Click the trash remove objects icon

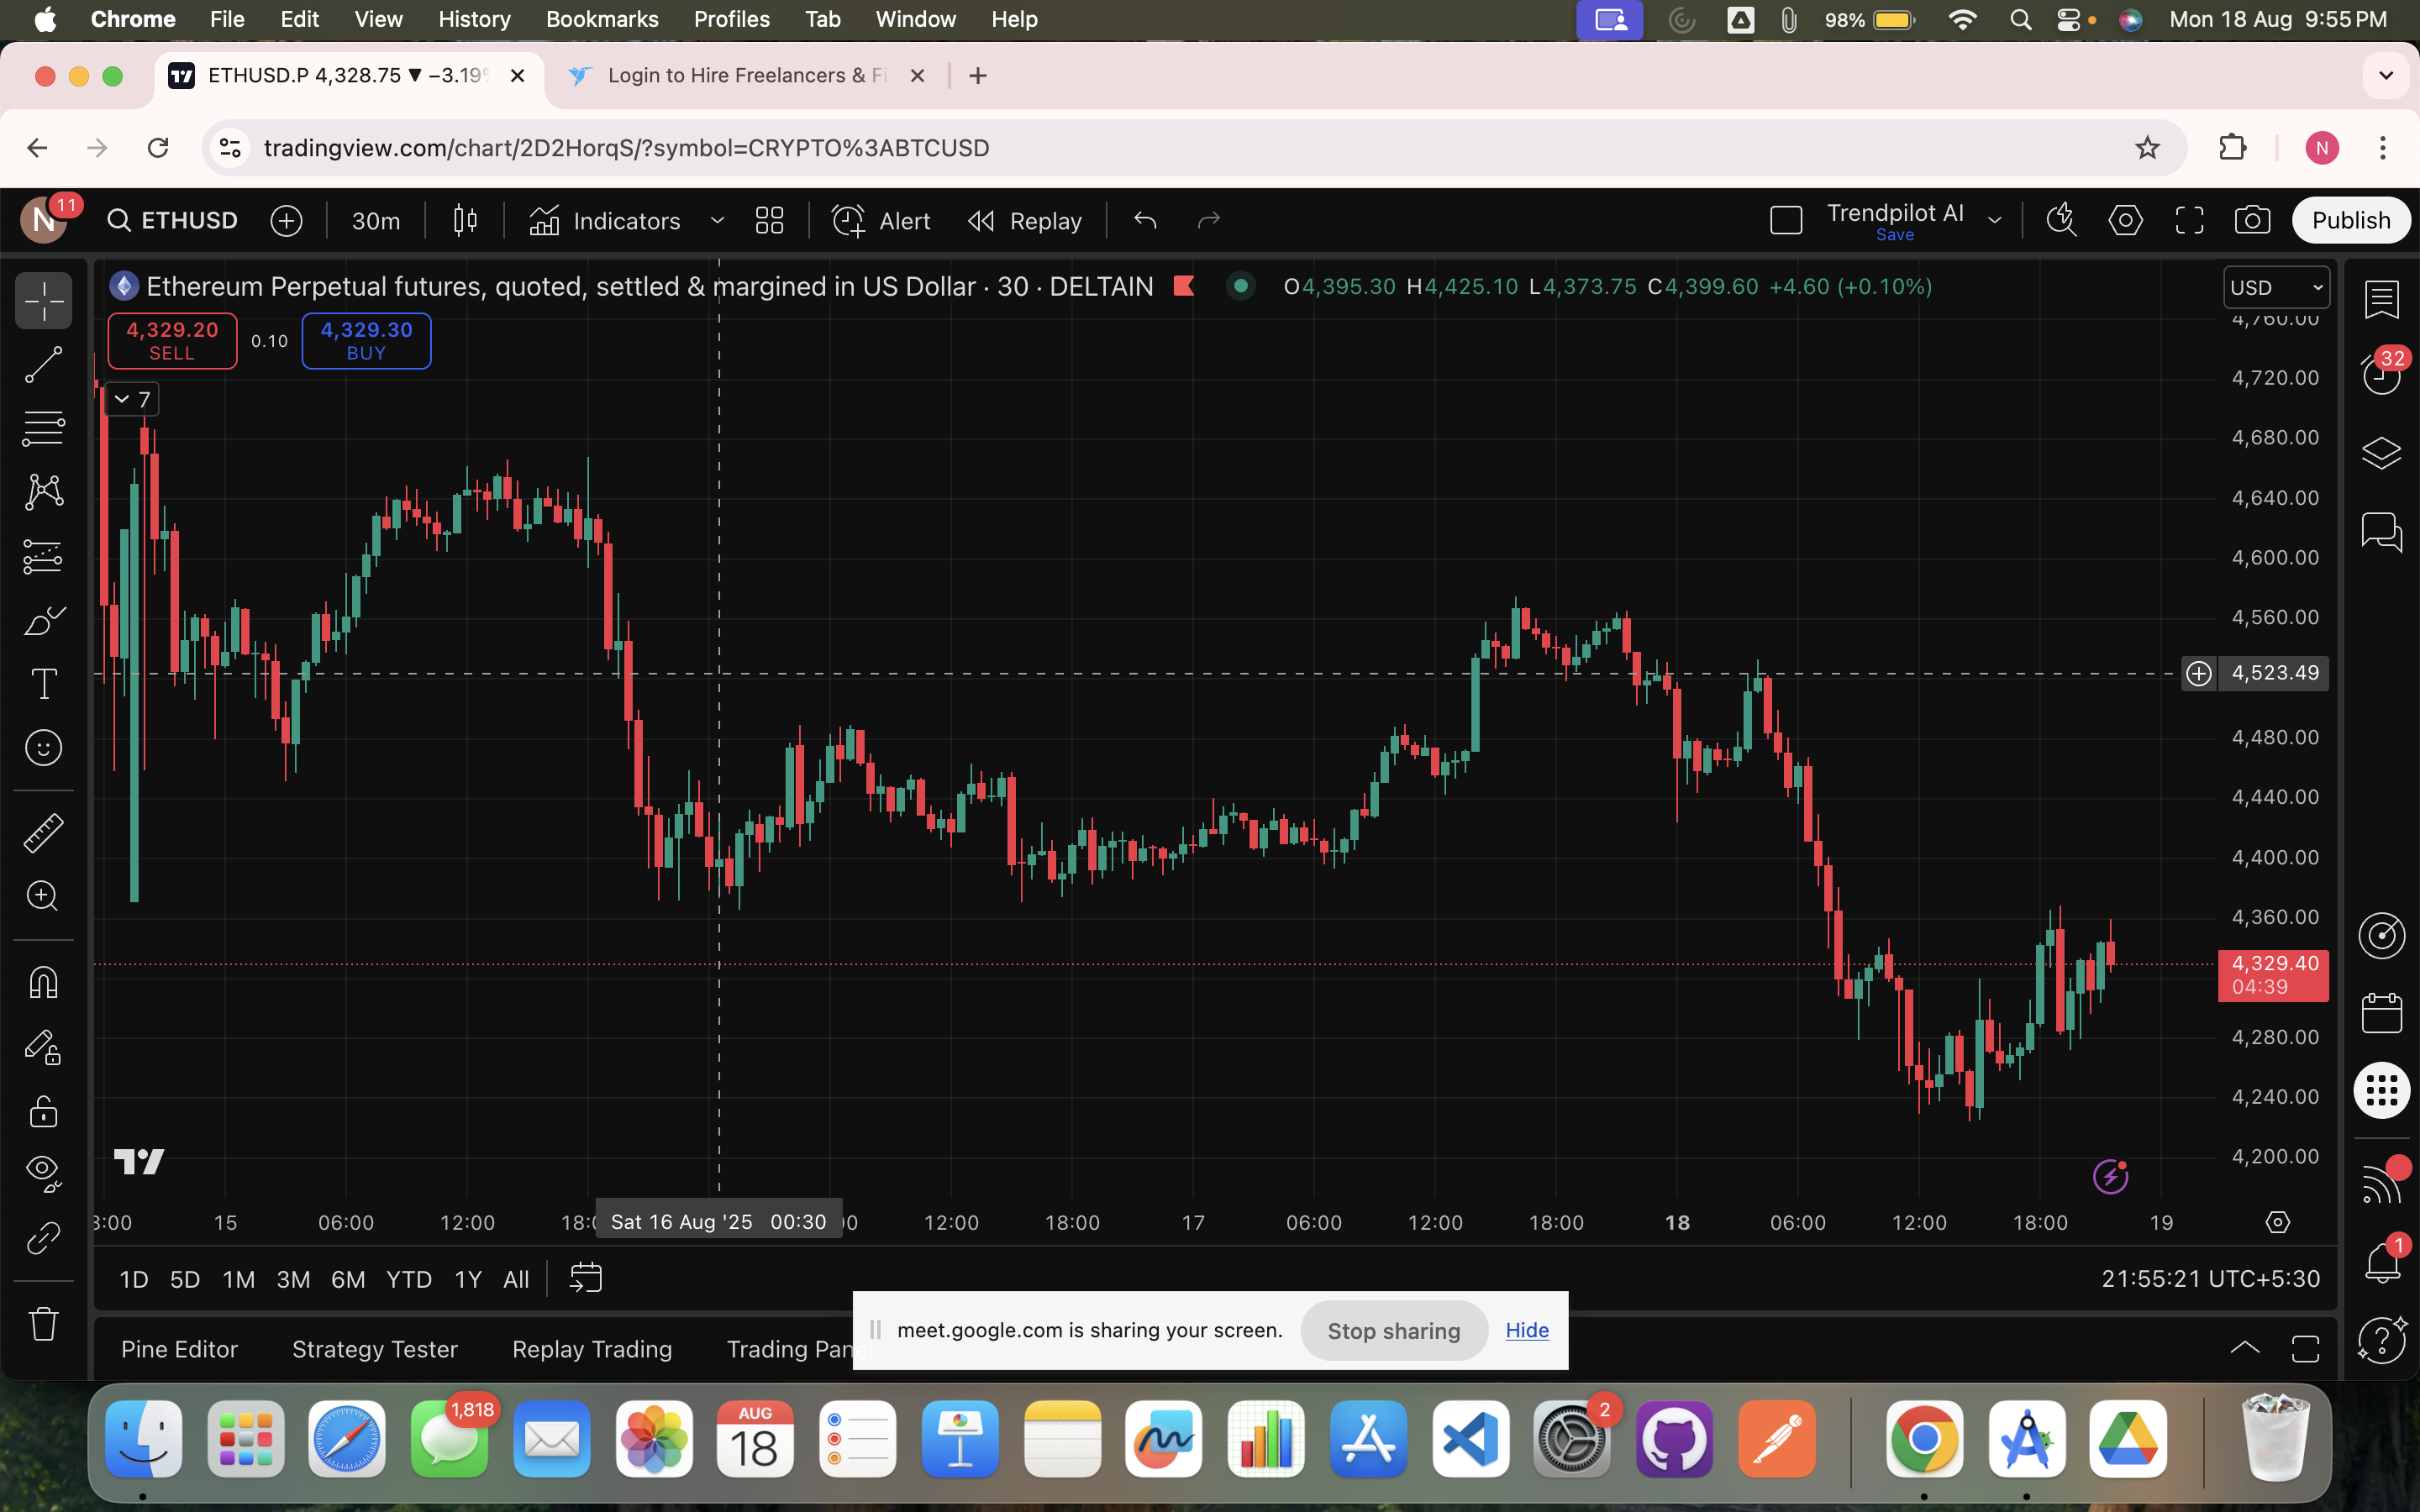point(43,1324)
